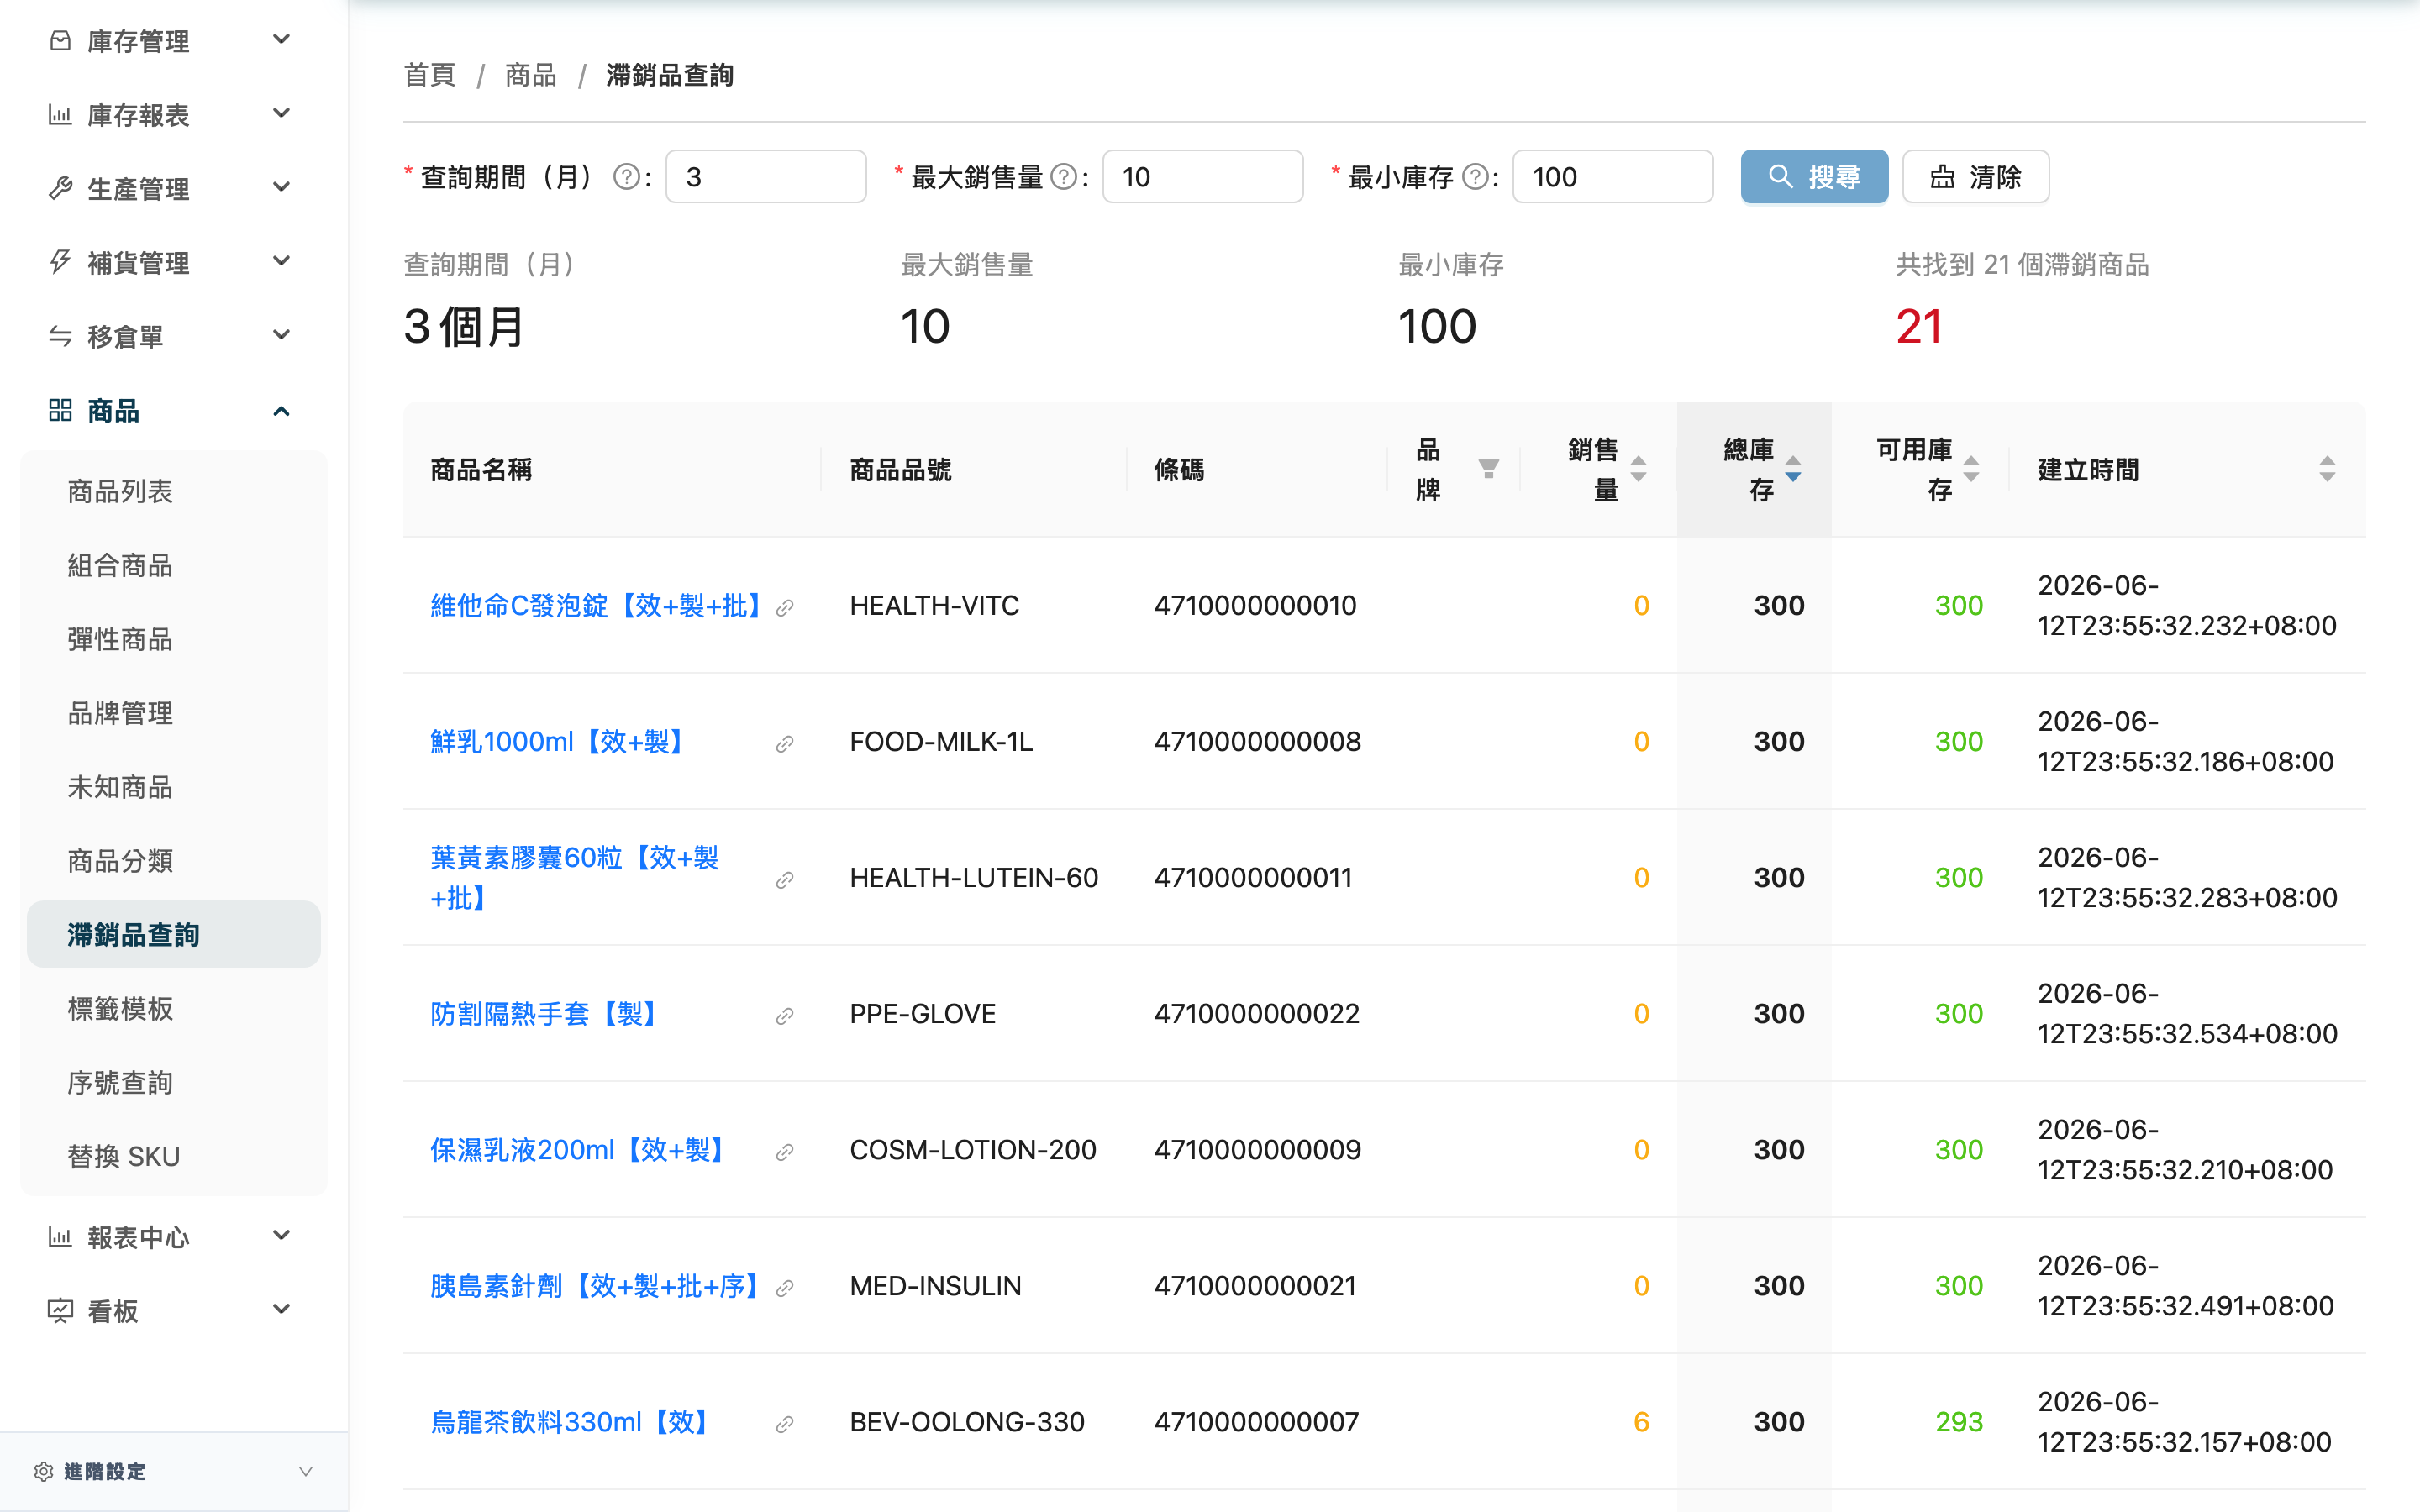Screen dimensions: 2420x1512
Task: Expand the 庫存管理 menu chevron
Action: pyautogui.click(x=282, y=40)
